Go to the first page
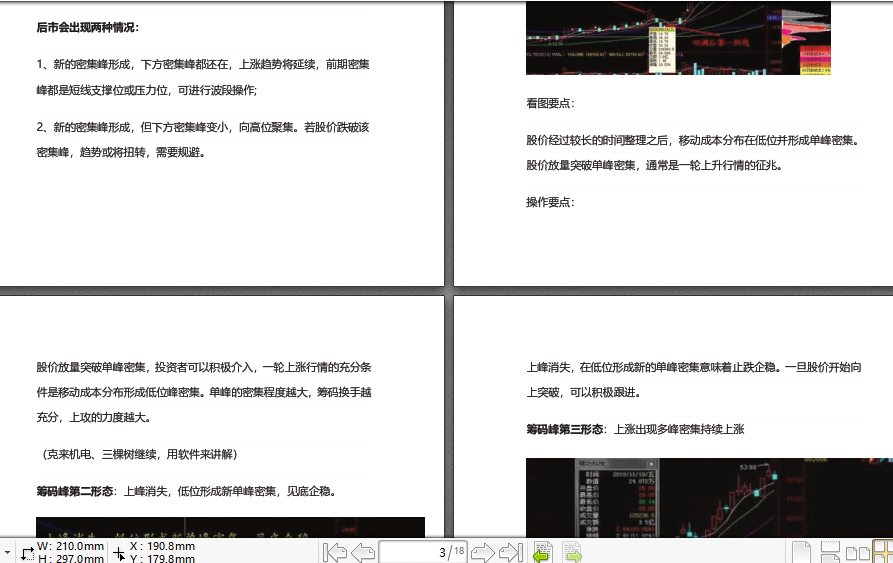Viewport: 893px width, 563px height. point(335,552)
